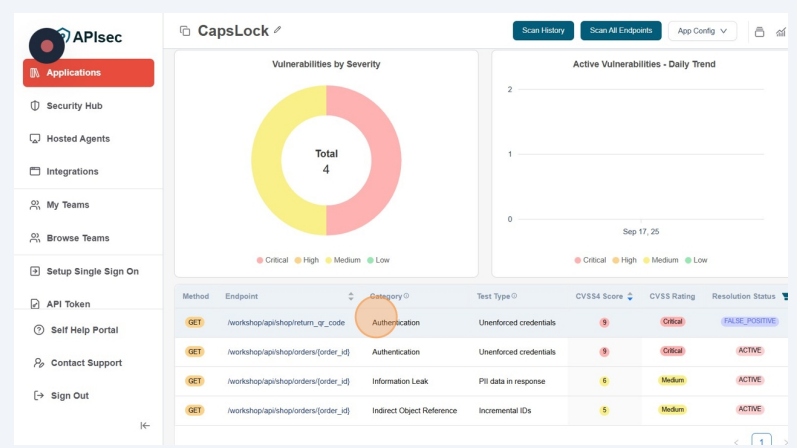Sort the table by Endpoint column arrows
This screenshot has width=797, height=448.
tap(351, 296)
